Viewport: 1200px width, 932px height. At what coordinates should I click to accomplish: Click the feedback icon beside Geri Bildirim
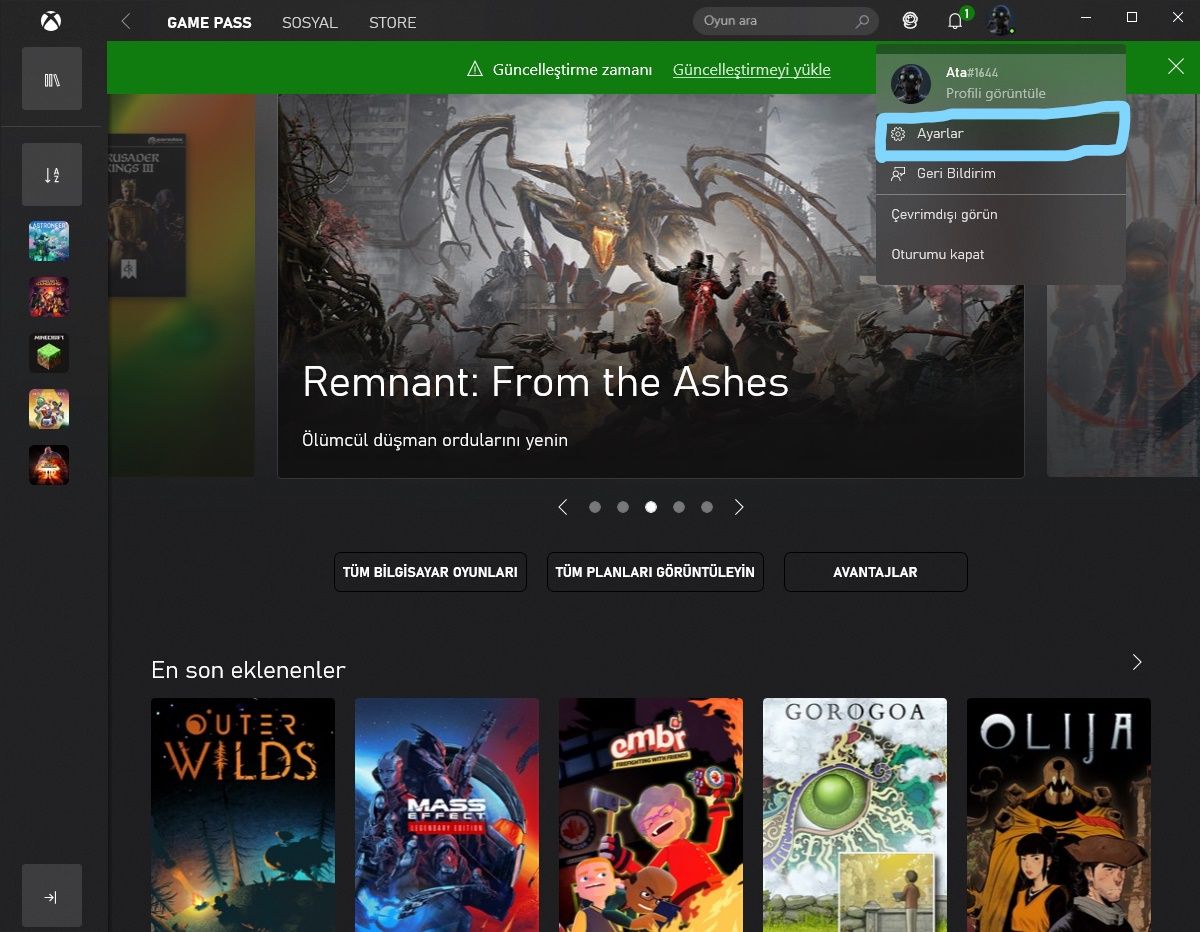click(x=898, y=174)
